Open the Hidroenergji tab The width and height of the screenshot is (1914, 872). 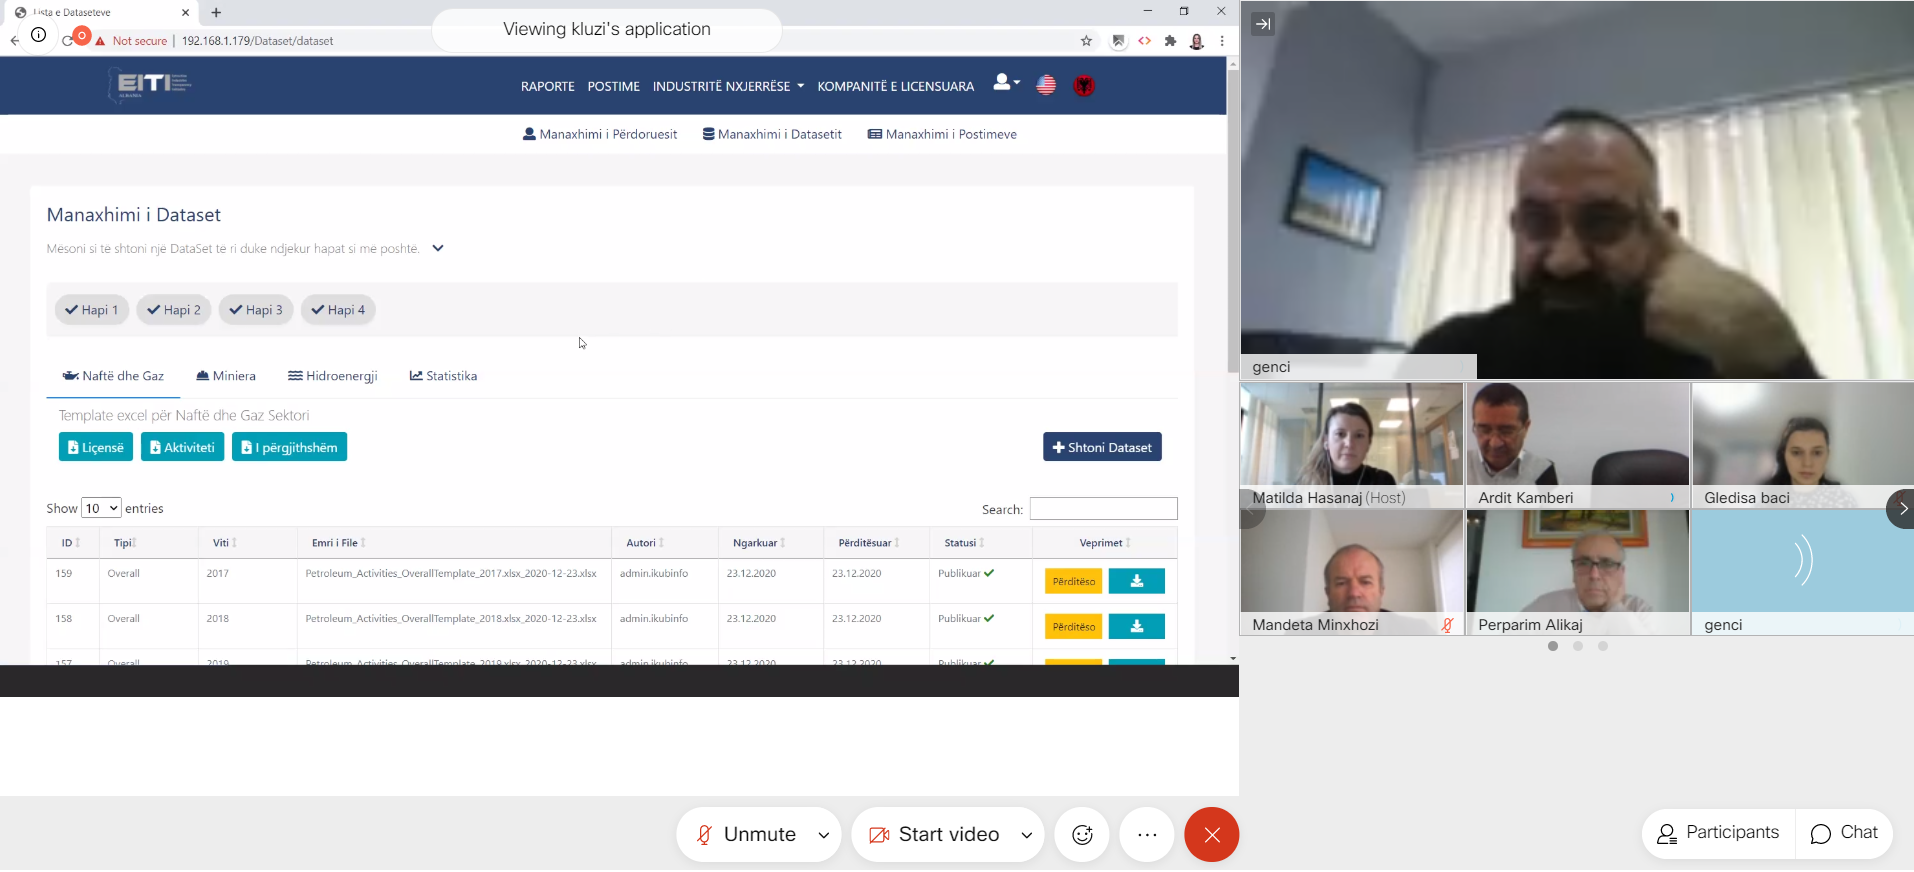click(x=333, y=376)
